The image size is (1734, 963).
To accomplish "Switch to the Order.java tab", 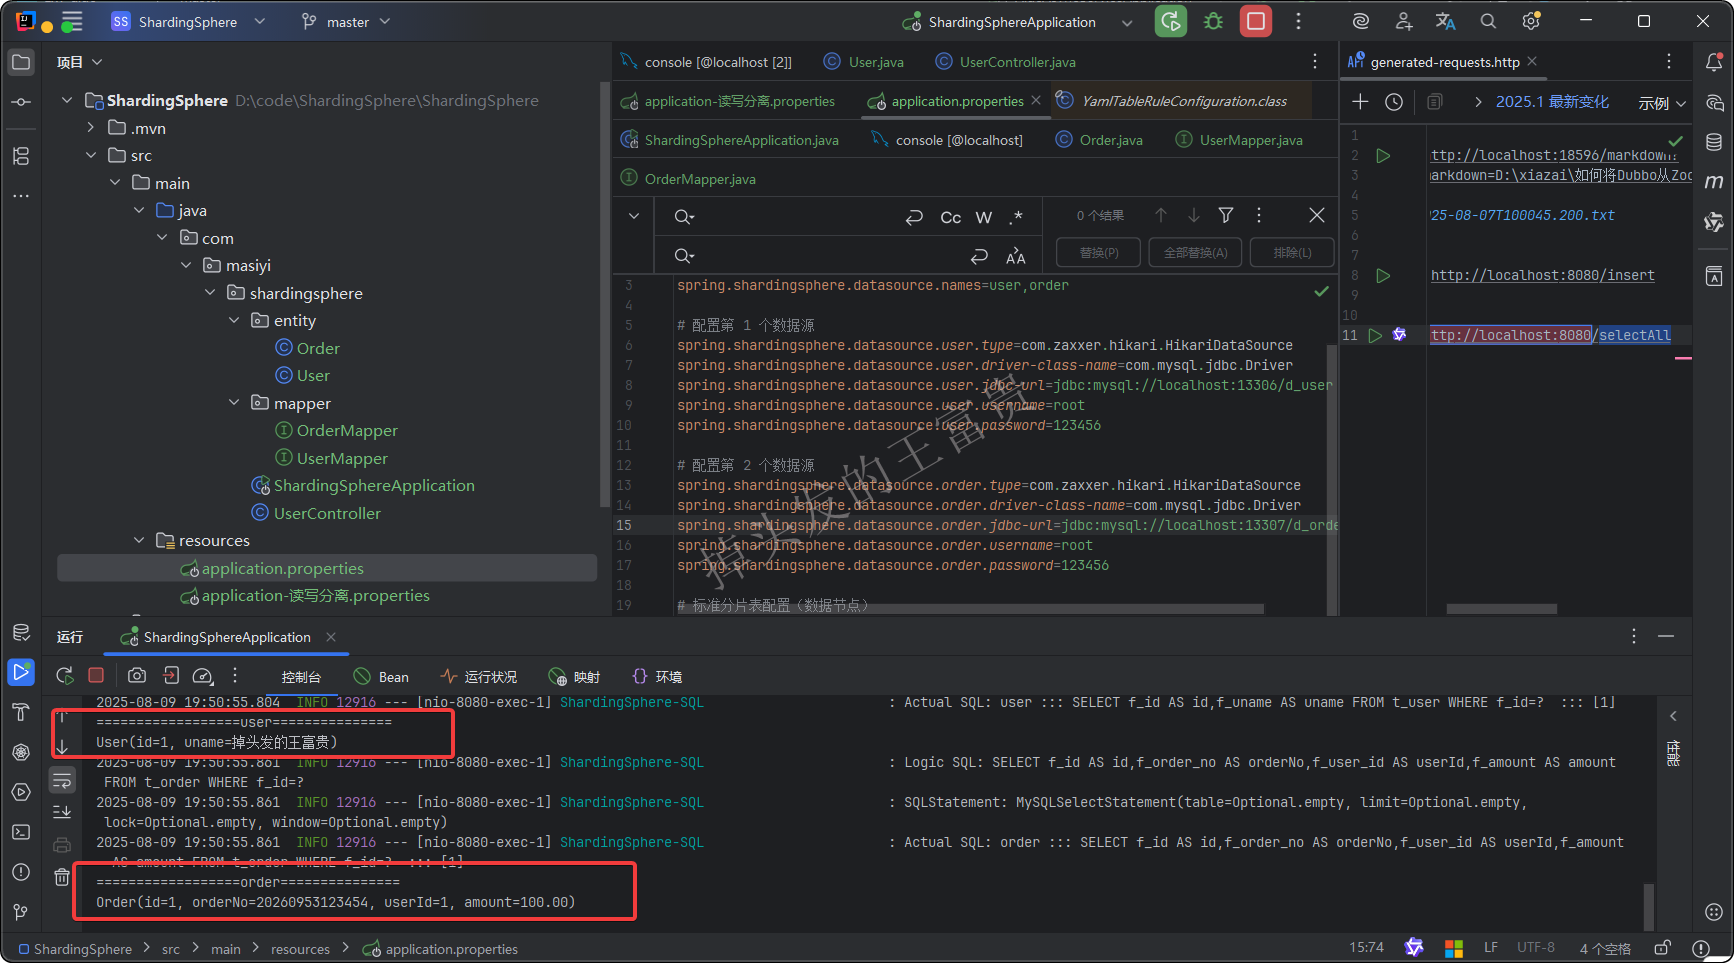I will [1100, 140].
